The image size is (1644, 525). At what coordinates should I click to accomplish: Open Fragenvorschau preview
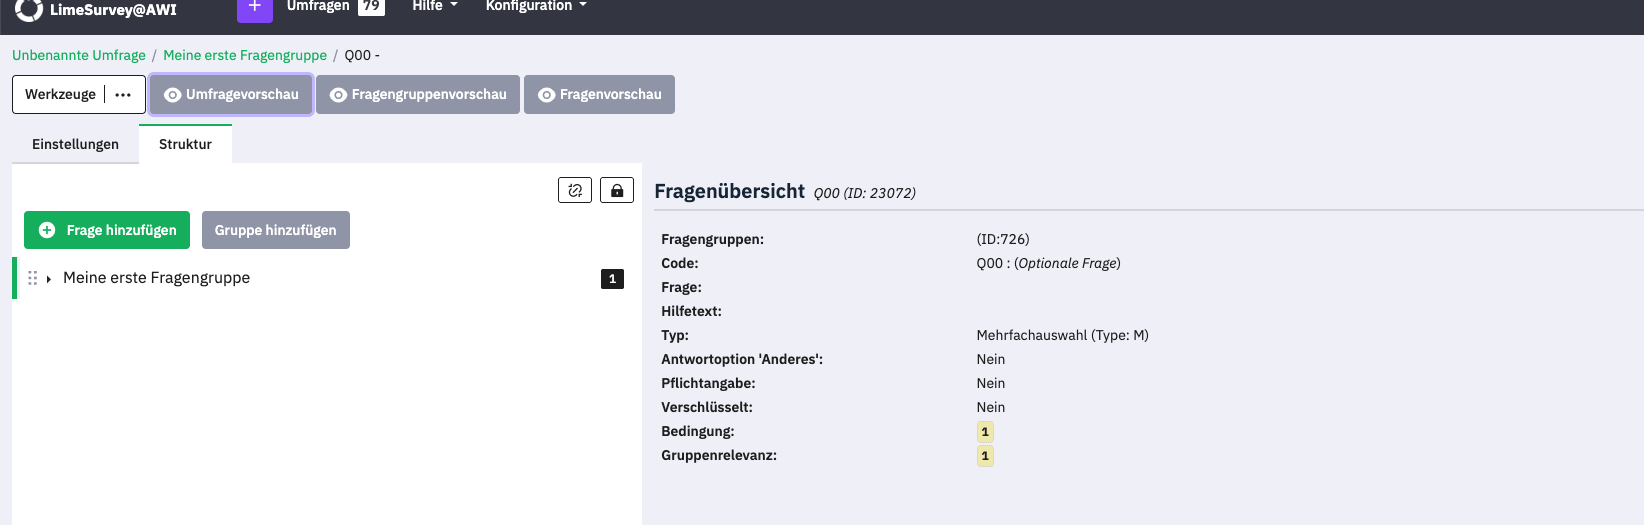(599, 95)
